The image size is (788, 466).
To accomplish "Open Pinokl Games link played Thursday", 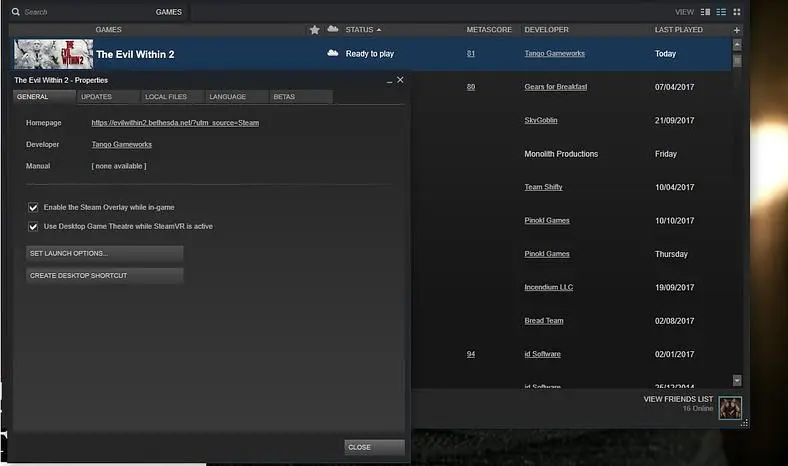I will [x=547, y=254].
